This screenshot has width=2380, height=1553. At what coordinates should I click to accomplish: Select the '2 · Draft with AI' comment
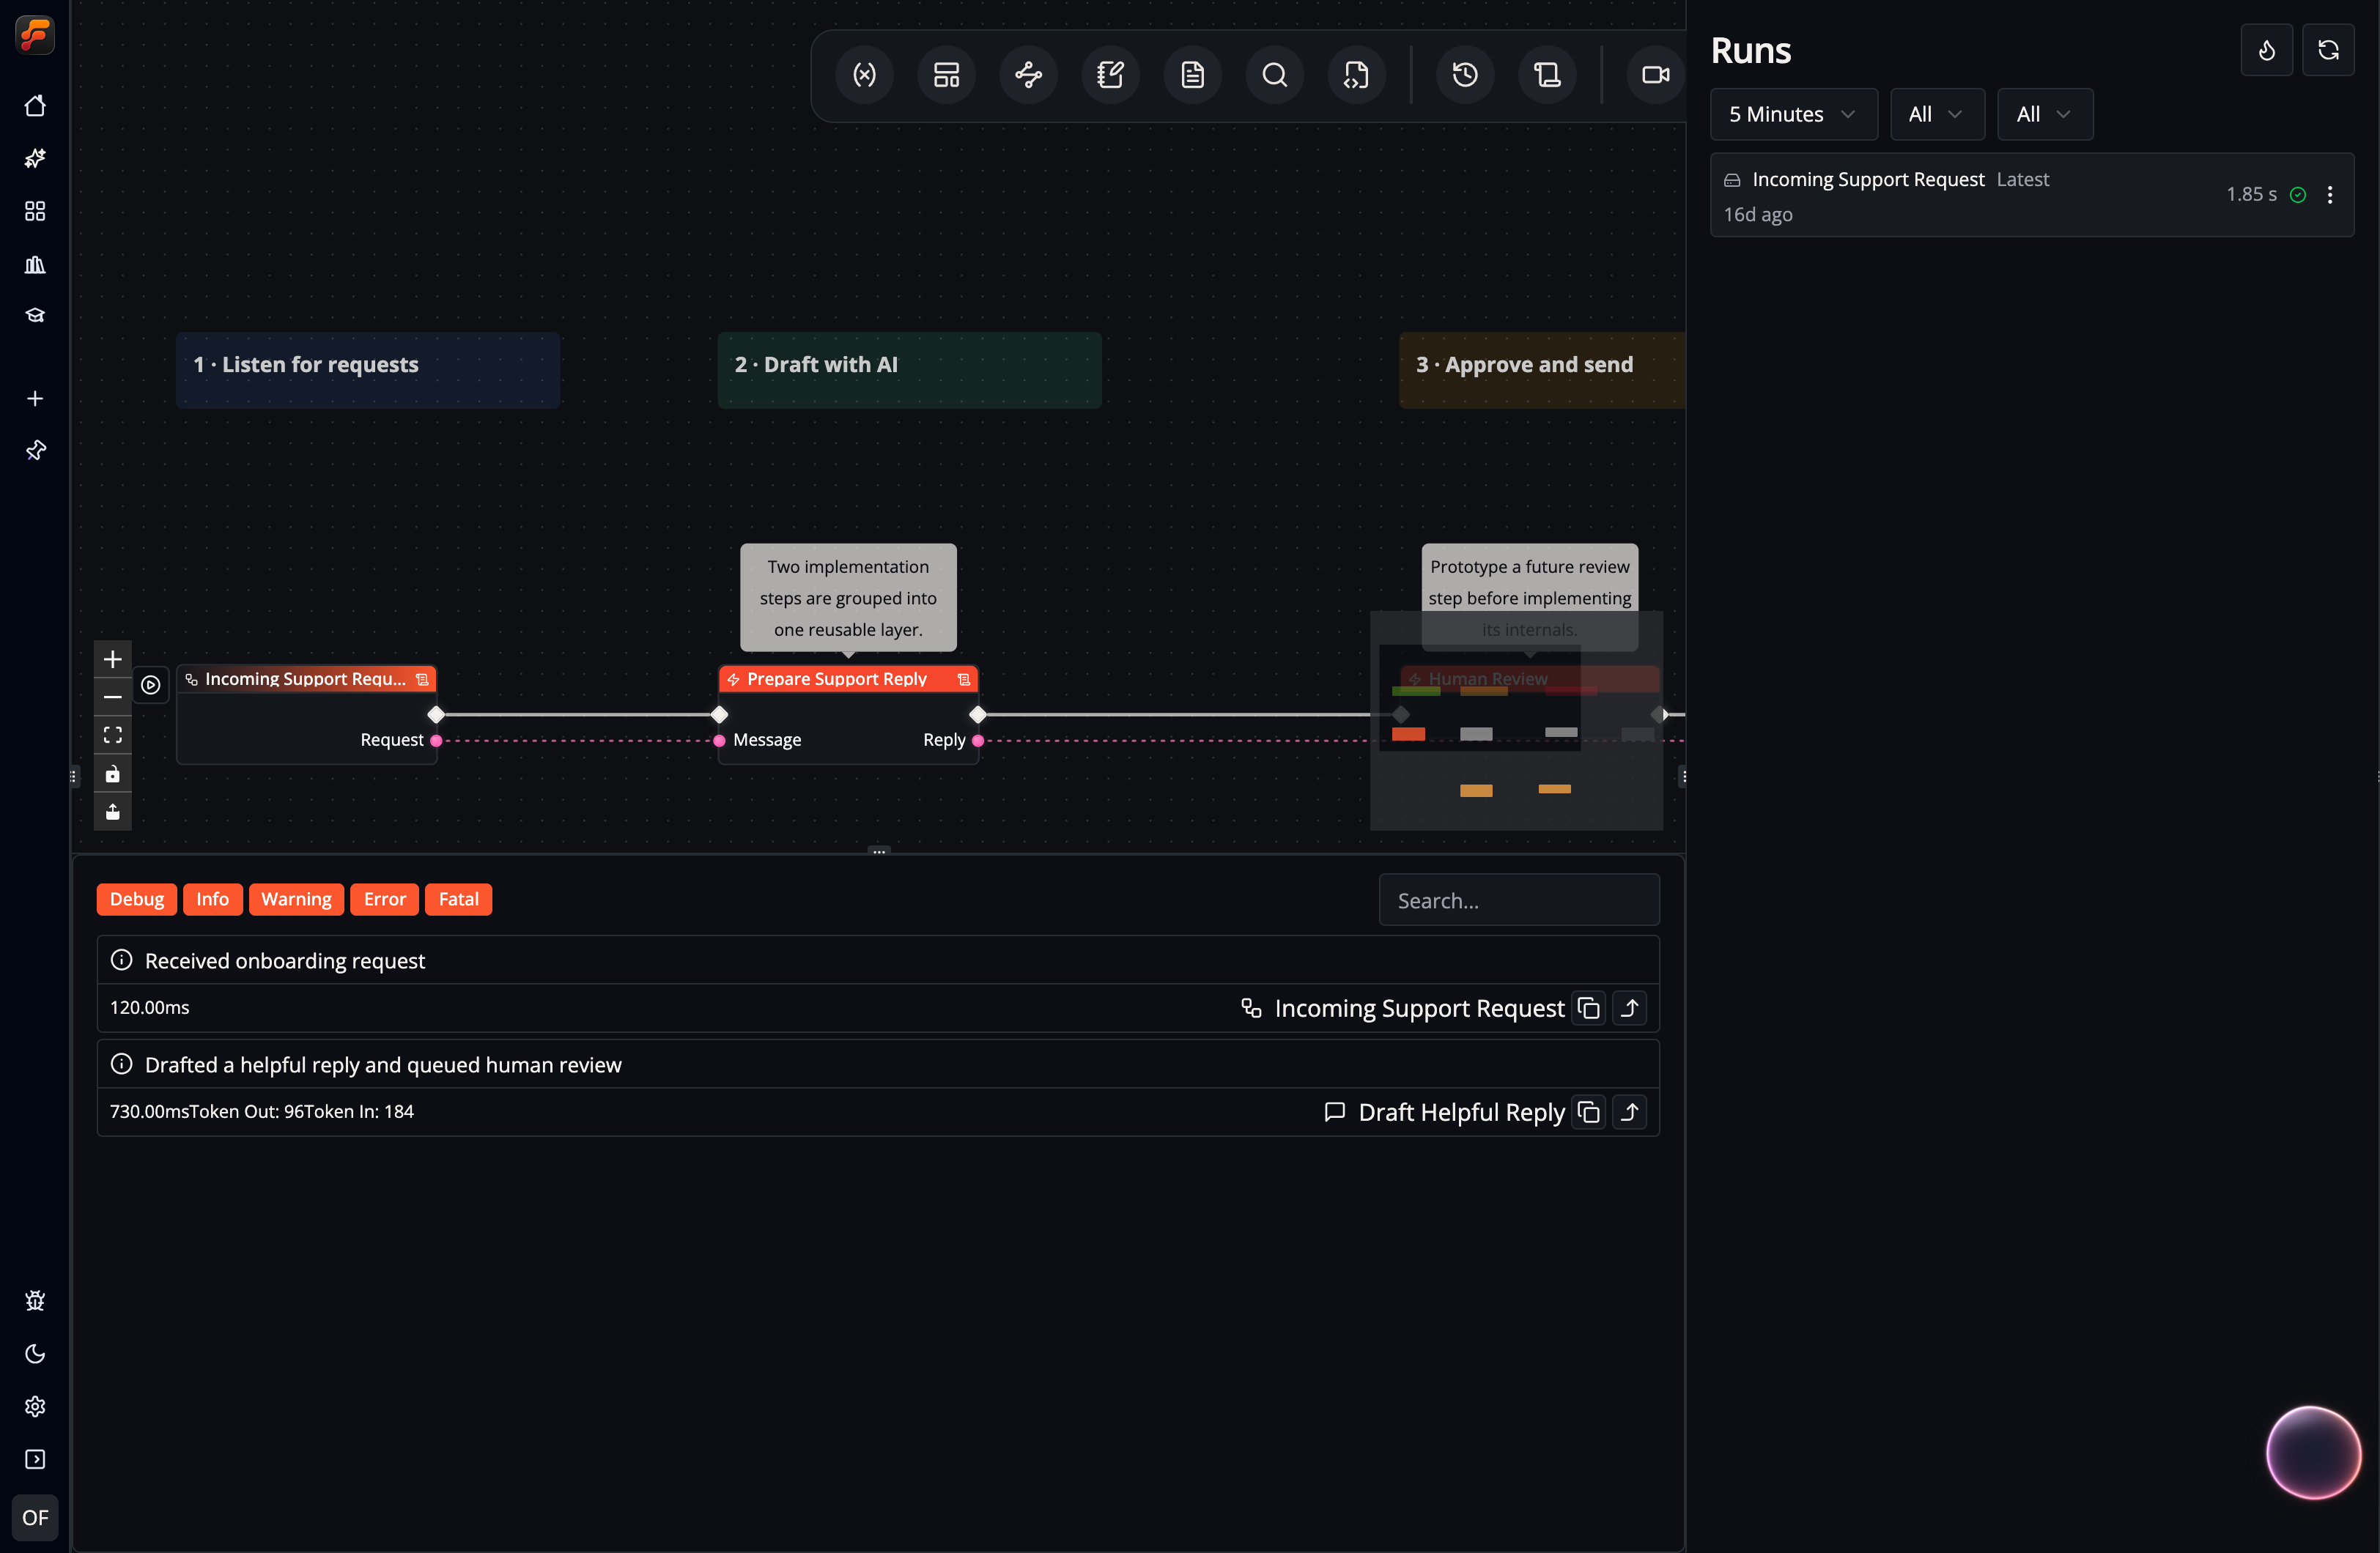[909, 370]
